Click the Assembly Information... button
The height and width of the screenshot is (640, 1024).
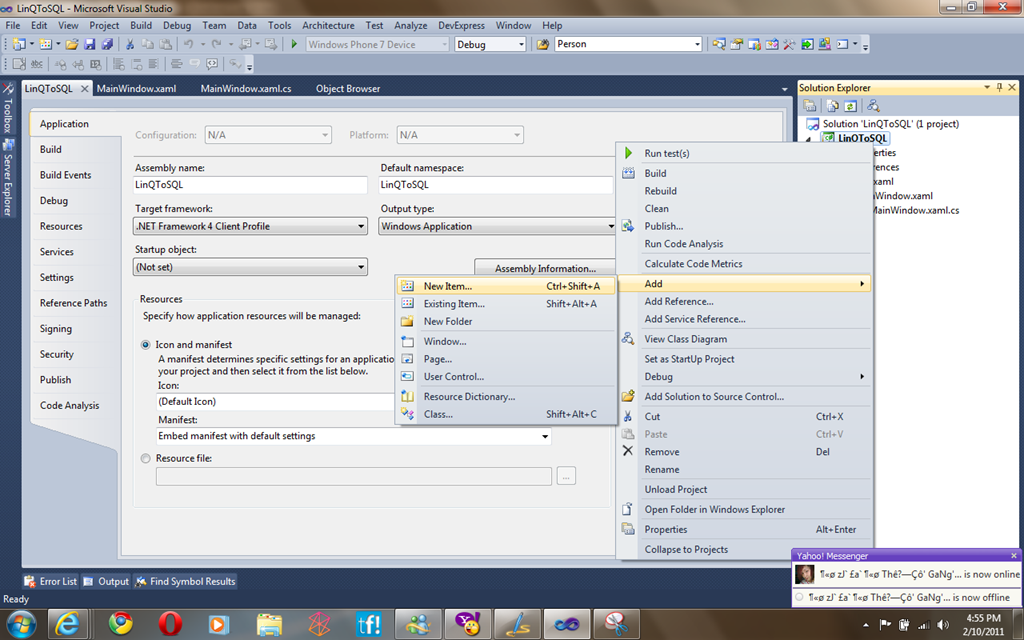click(x=545, y=268)
